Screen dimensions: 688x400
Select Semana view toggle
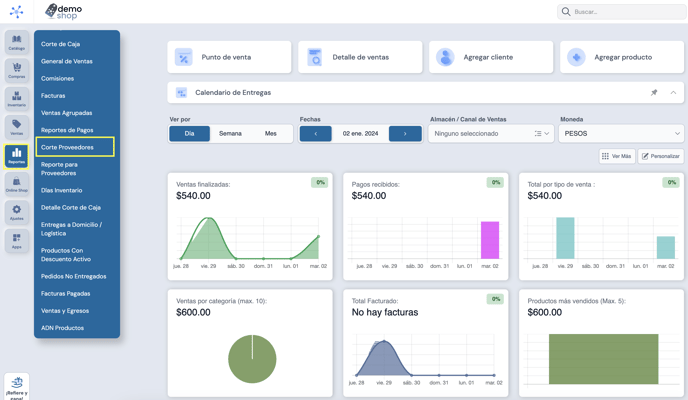(x=230, y=133)
